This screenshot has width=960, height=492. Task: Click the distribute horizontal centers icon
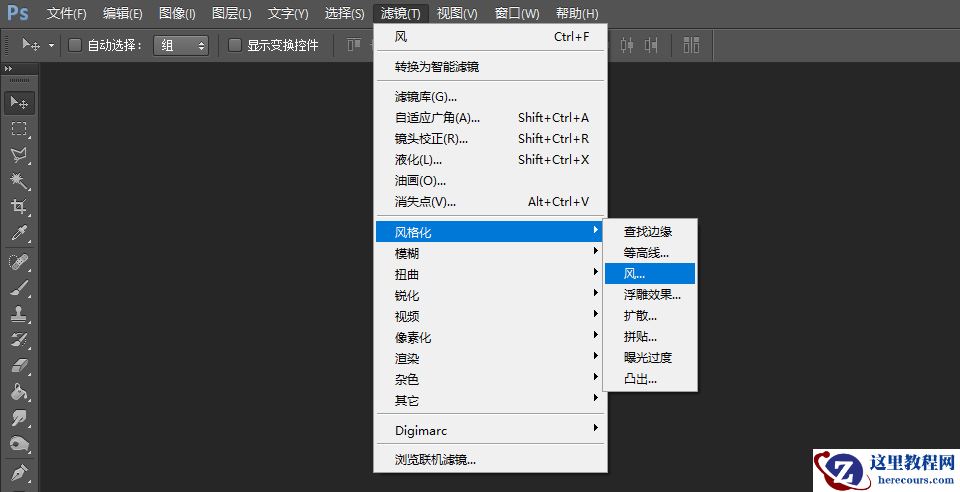626,45
